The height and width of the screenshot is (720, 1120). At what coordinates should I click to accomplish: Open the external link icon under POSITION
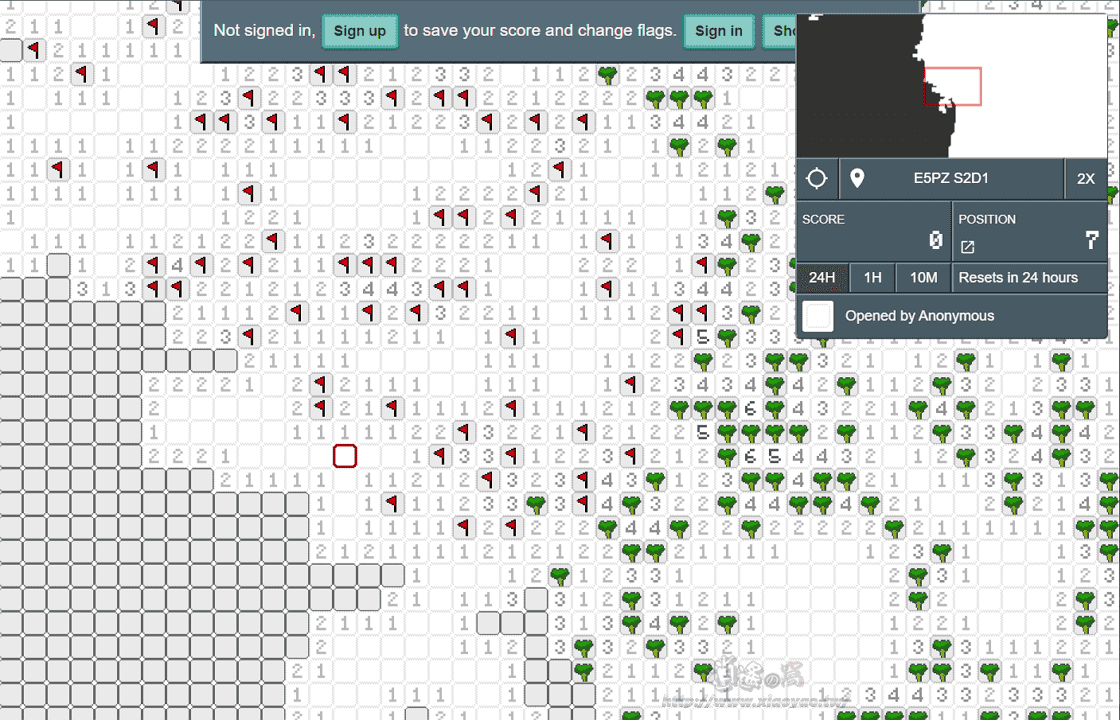968,247
